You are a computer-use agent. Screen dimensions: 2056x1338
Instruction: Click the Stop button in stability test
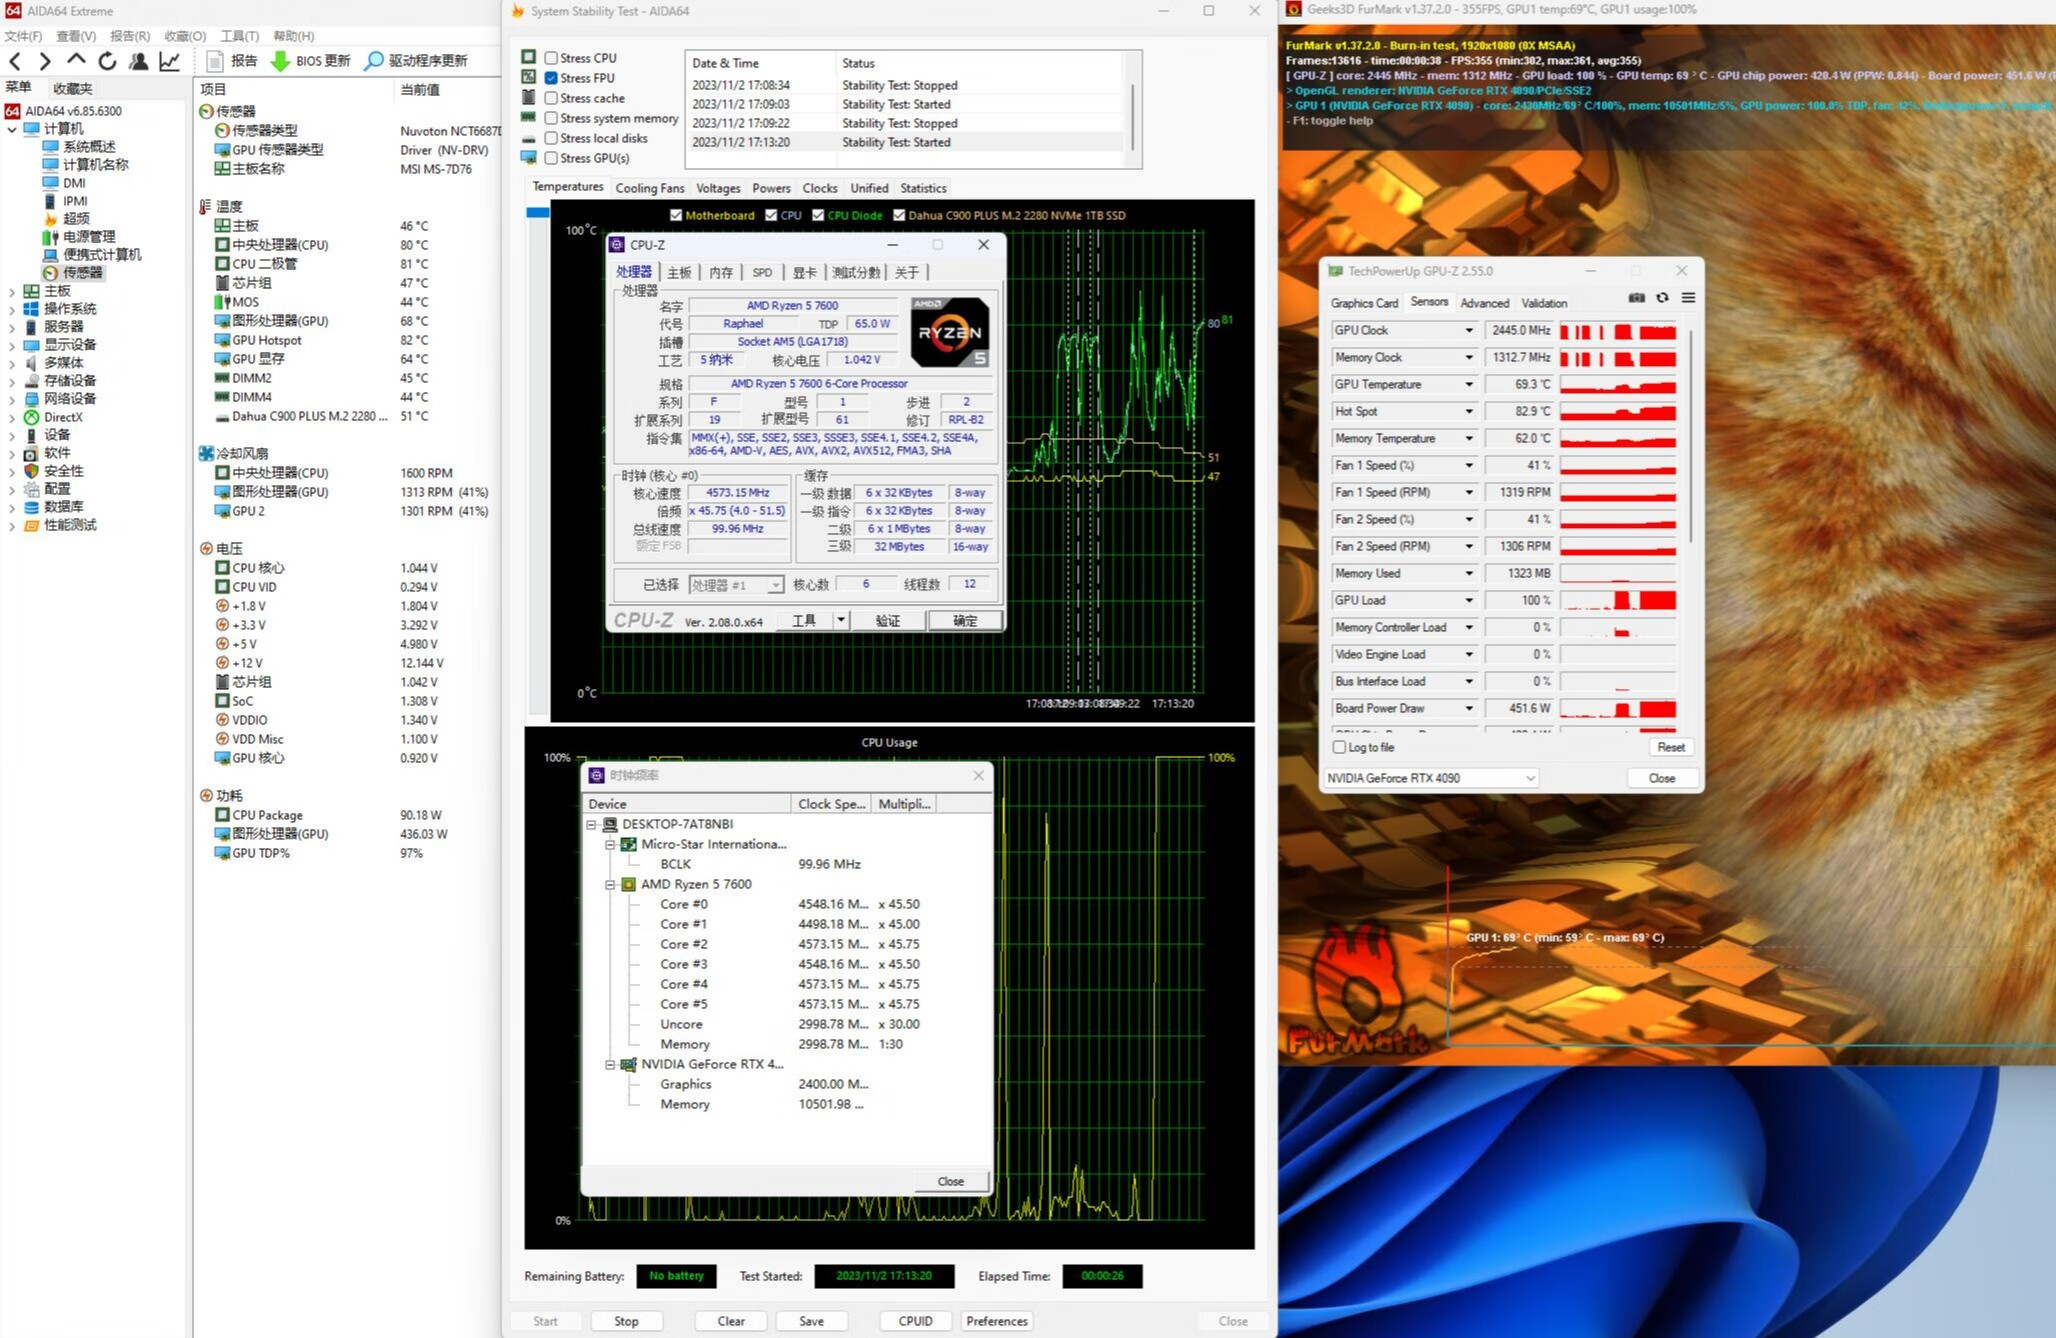[x=626, y=1321]
